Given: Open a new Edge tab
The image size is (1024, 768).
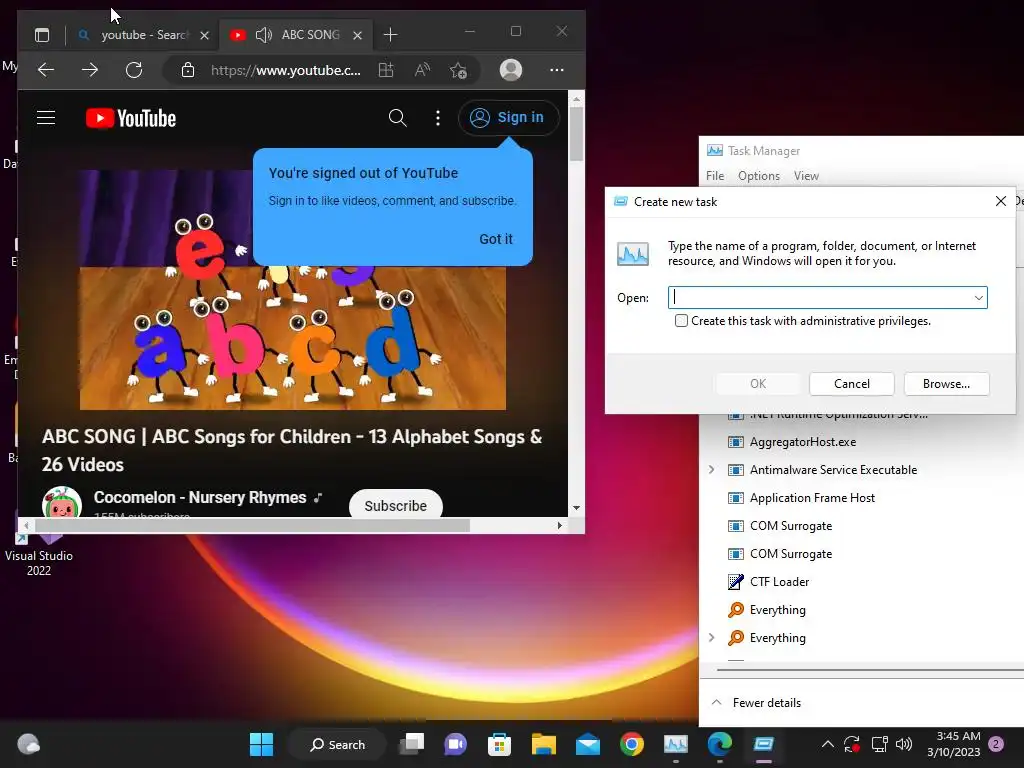Looking at the screenshot, I should click(391, 35).
